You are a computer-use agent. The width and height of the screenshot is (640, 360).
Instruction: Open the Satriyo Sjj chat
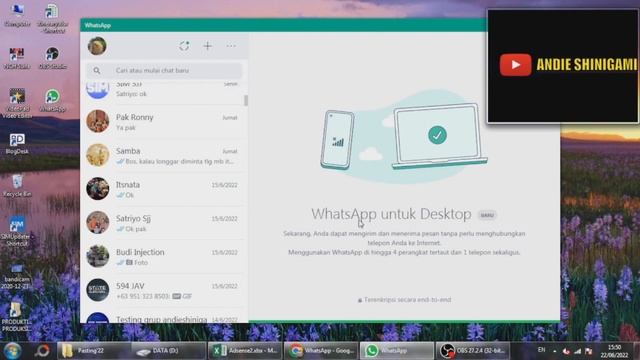tap(164, 223)
